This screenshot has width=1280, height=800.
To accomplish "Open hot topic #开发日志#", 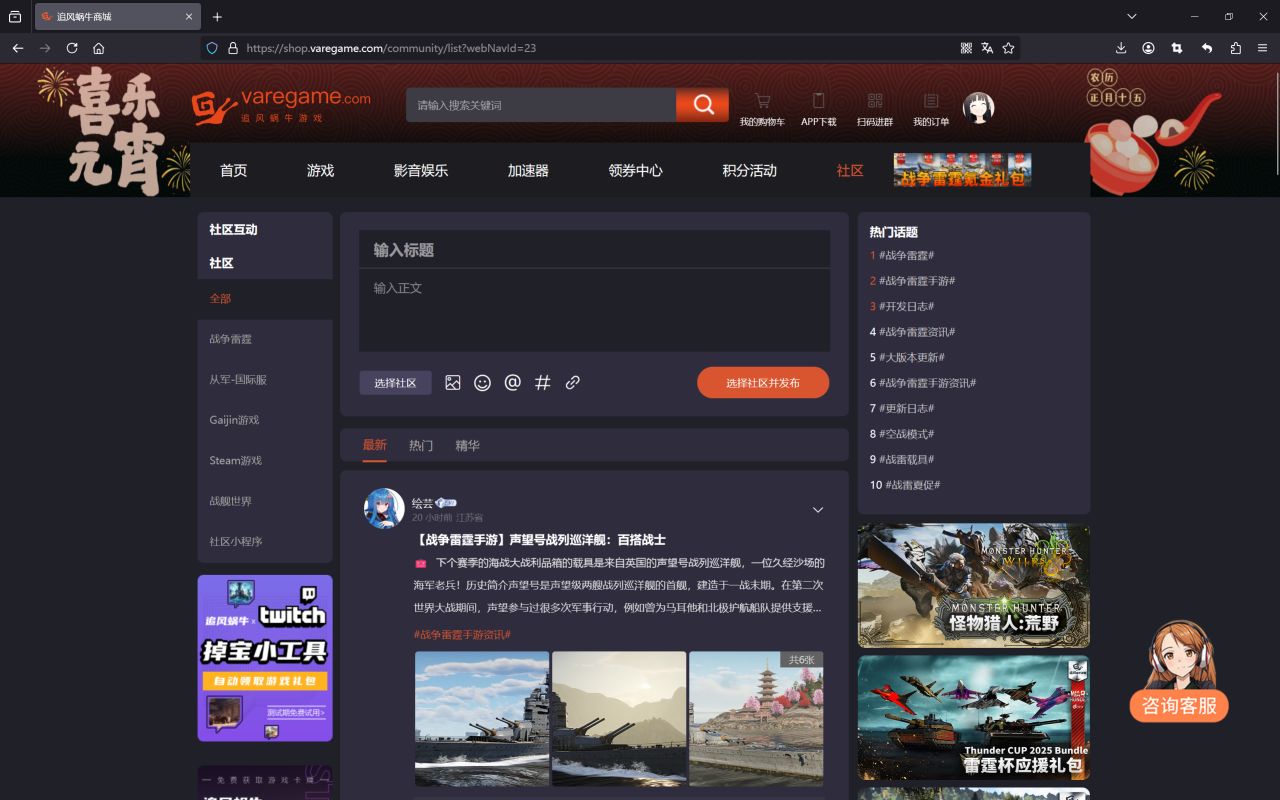I will pyautogui.click(x=906, y=306).
